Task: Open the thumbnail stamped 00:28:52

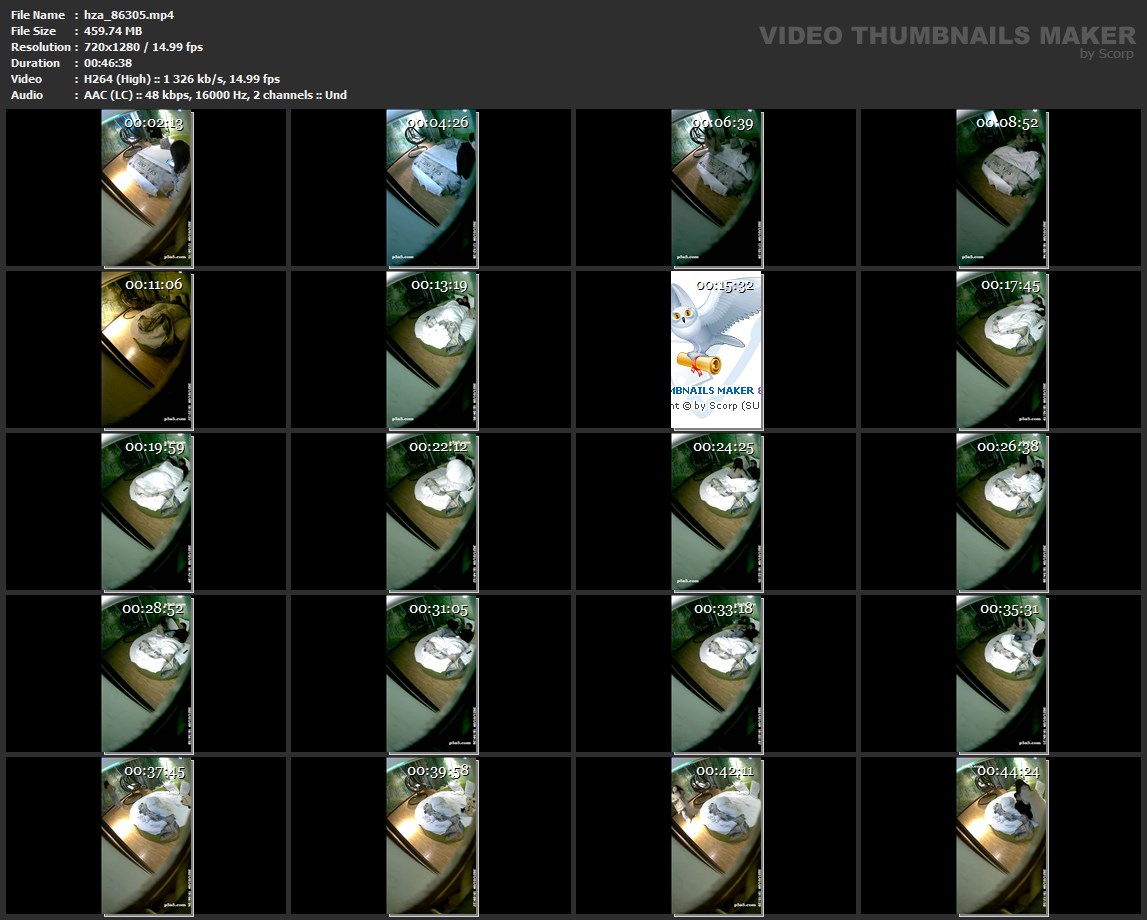Action: pyautogui.click(x=147, y=674)
